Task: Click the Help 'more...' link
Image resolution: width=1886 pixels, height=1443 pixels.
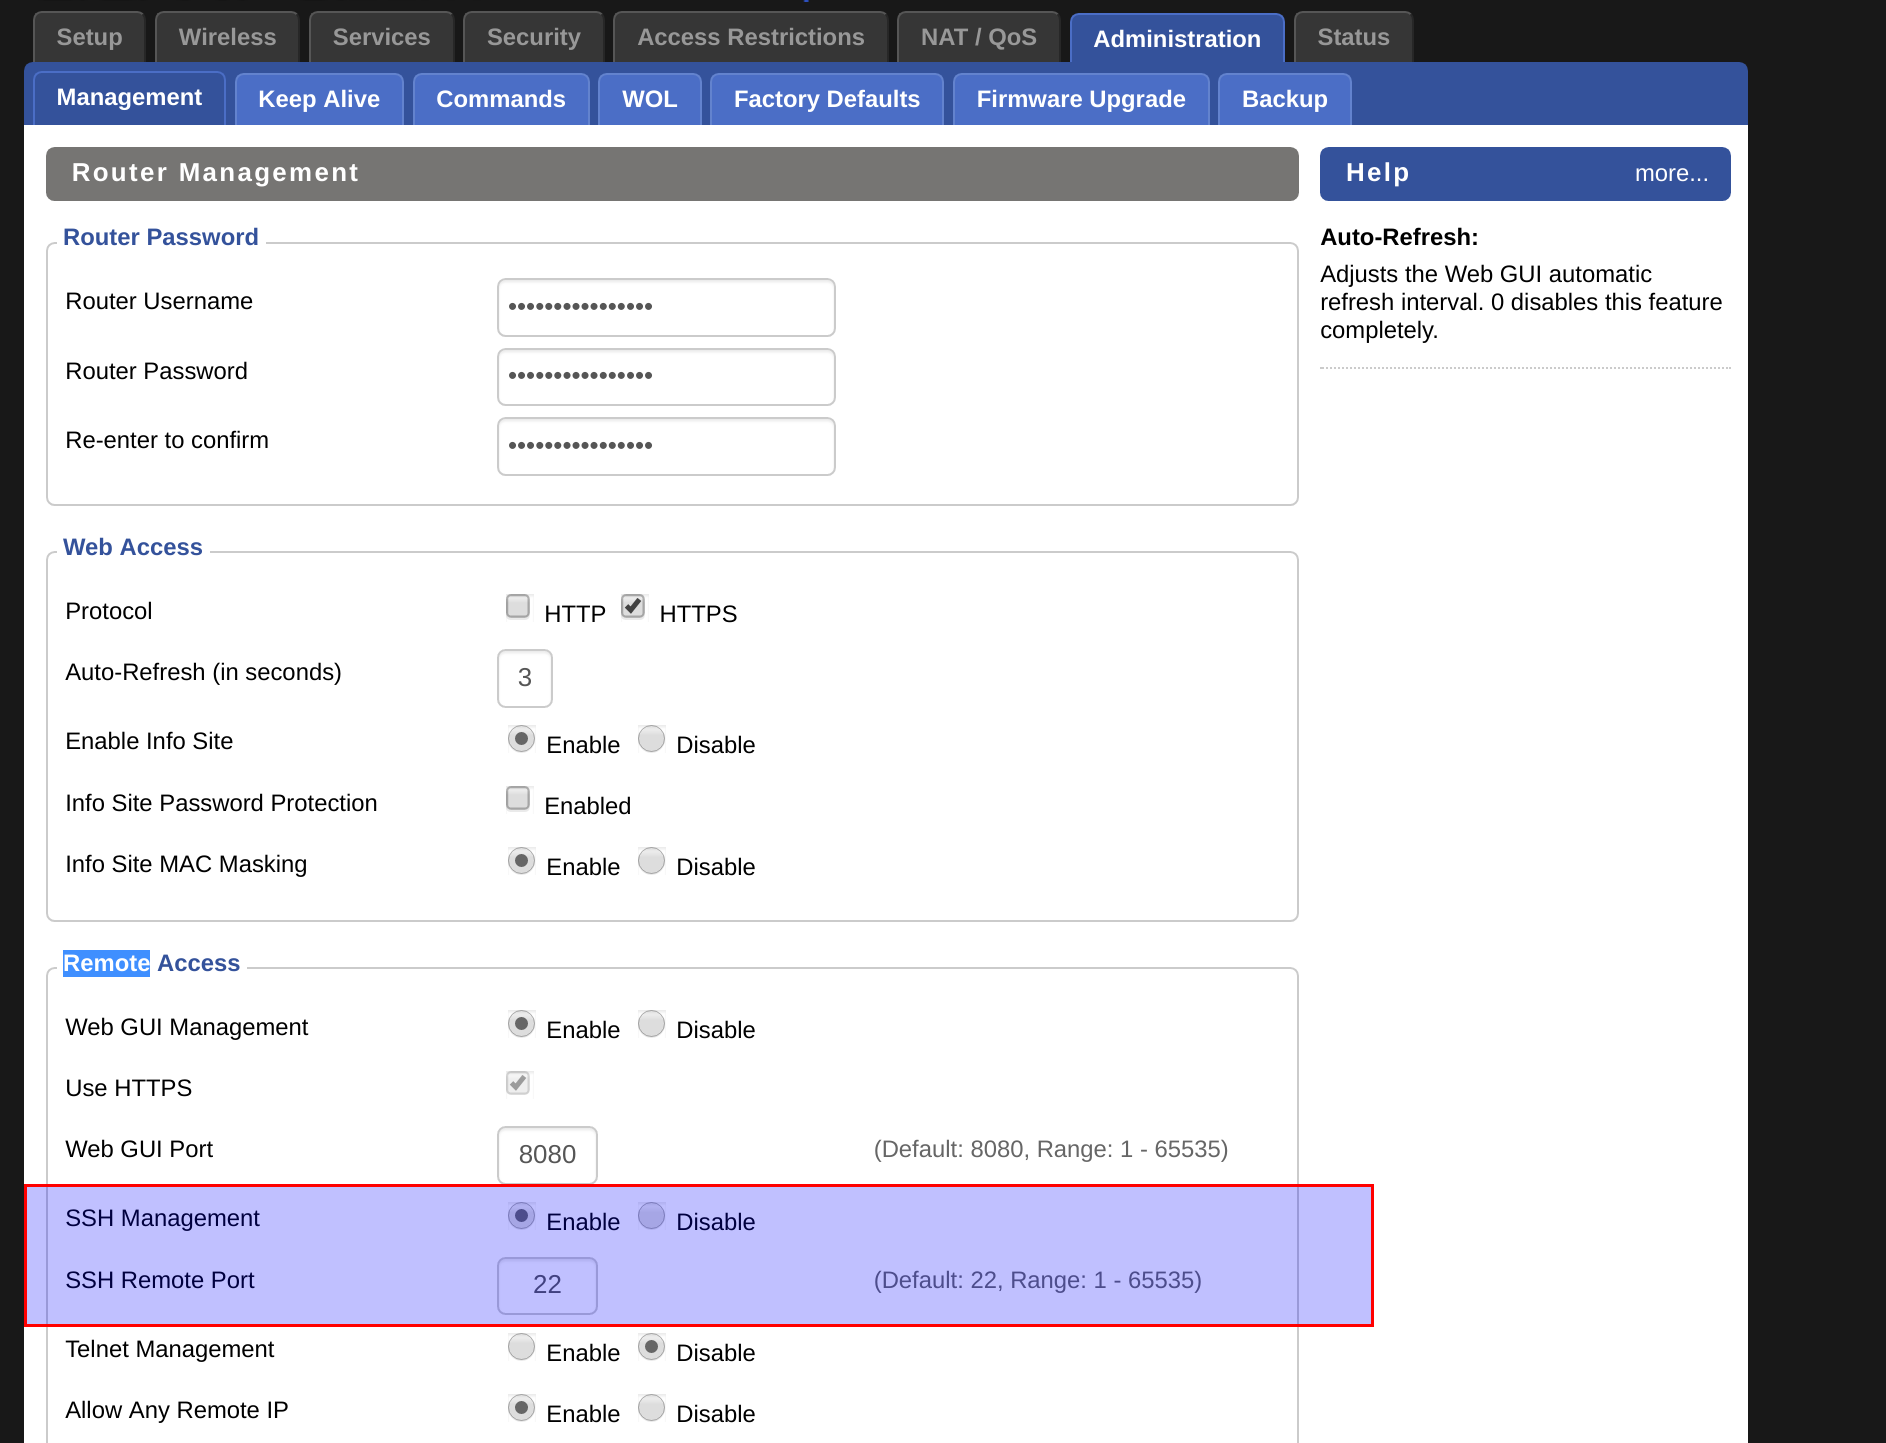Action: 1671,173
